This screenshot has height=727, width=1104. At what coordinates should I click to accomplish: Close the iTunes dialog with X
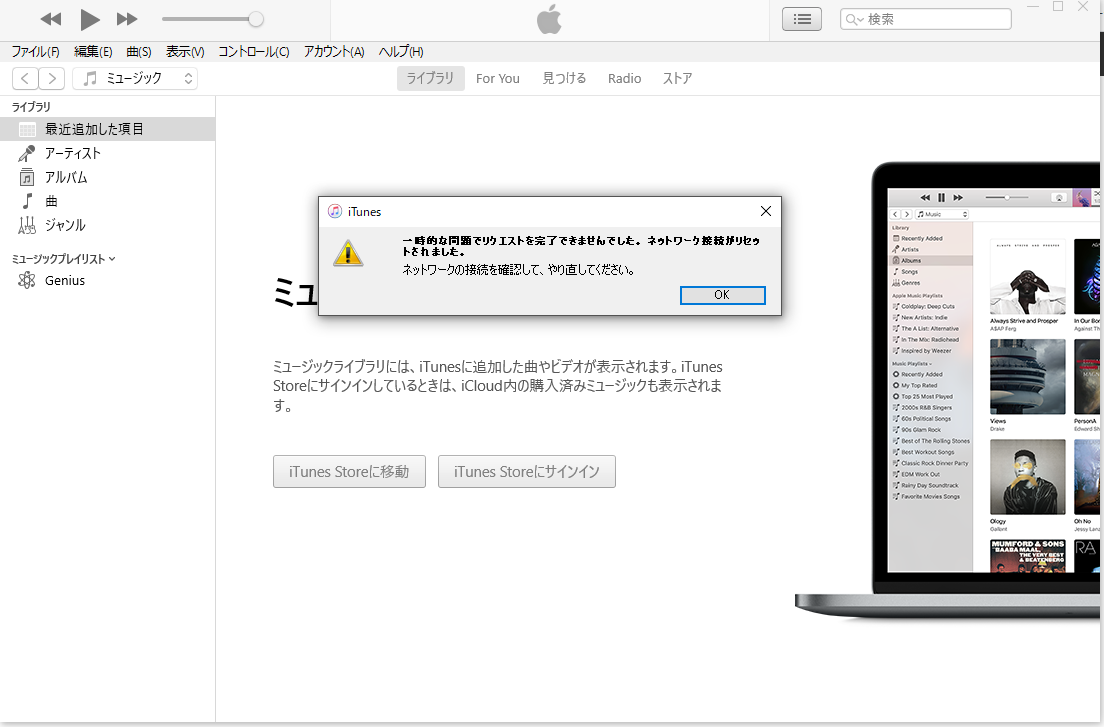coord(765,211)
